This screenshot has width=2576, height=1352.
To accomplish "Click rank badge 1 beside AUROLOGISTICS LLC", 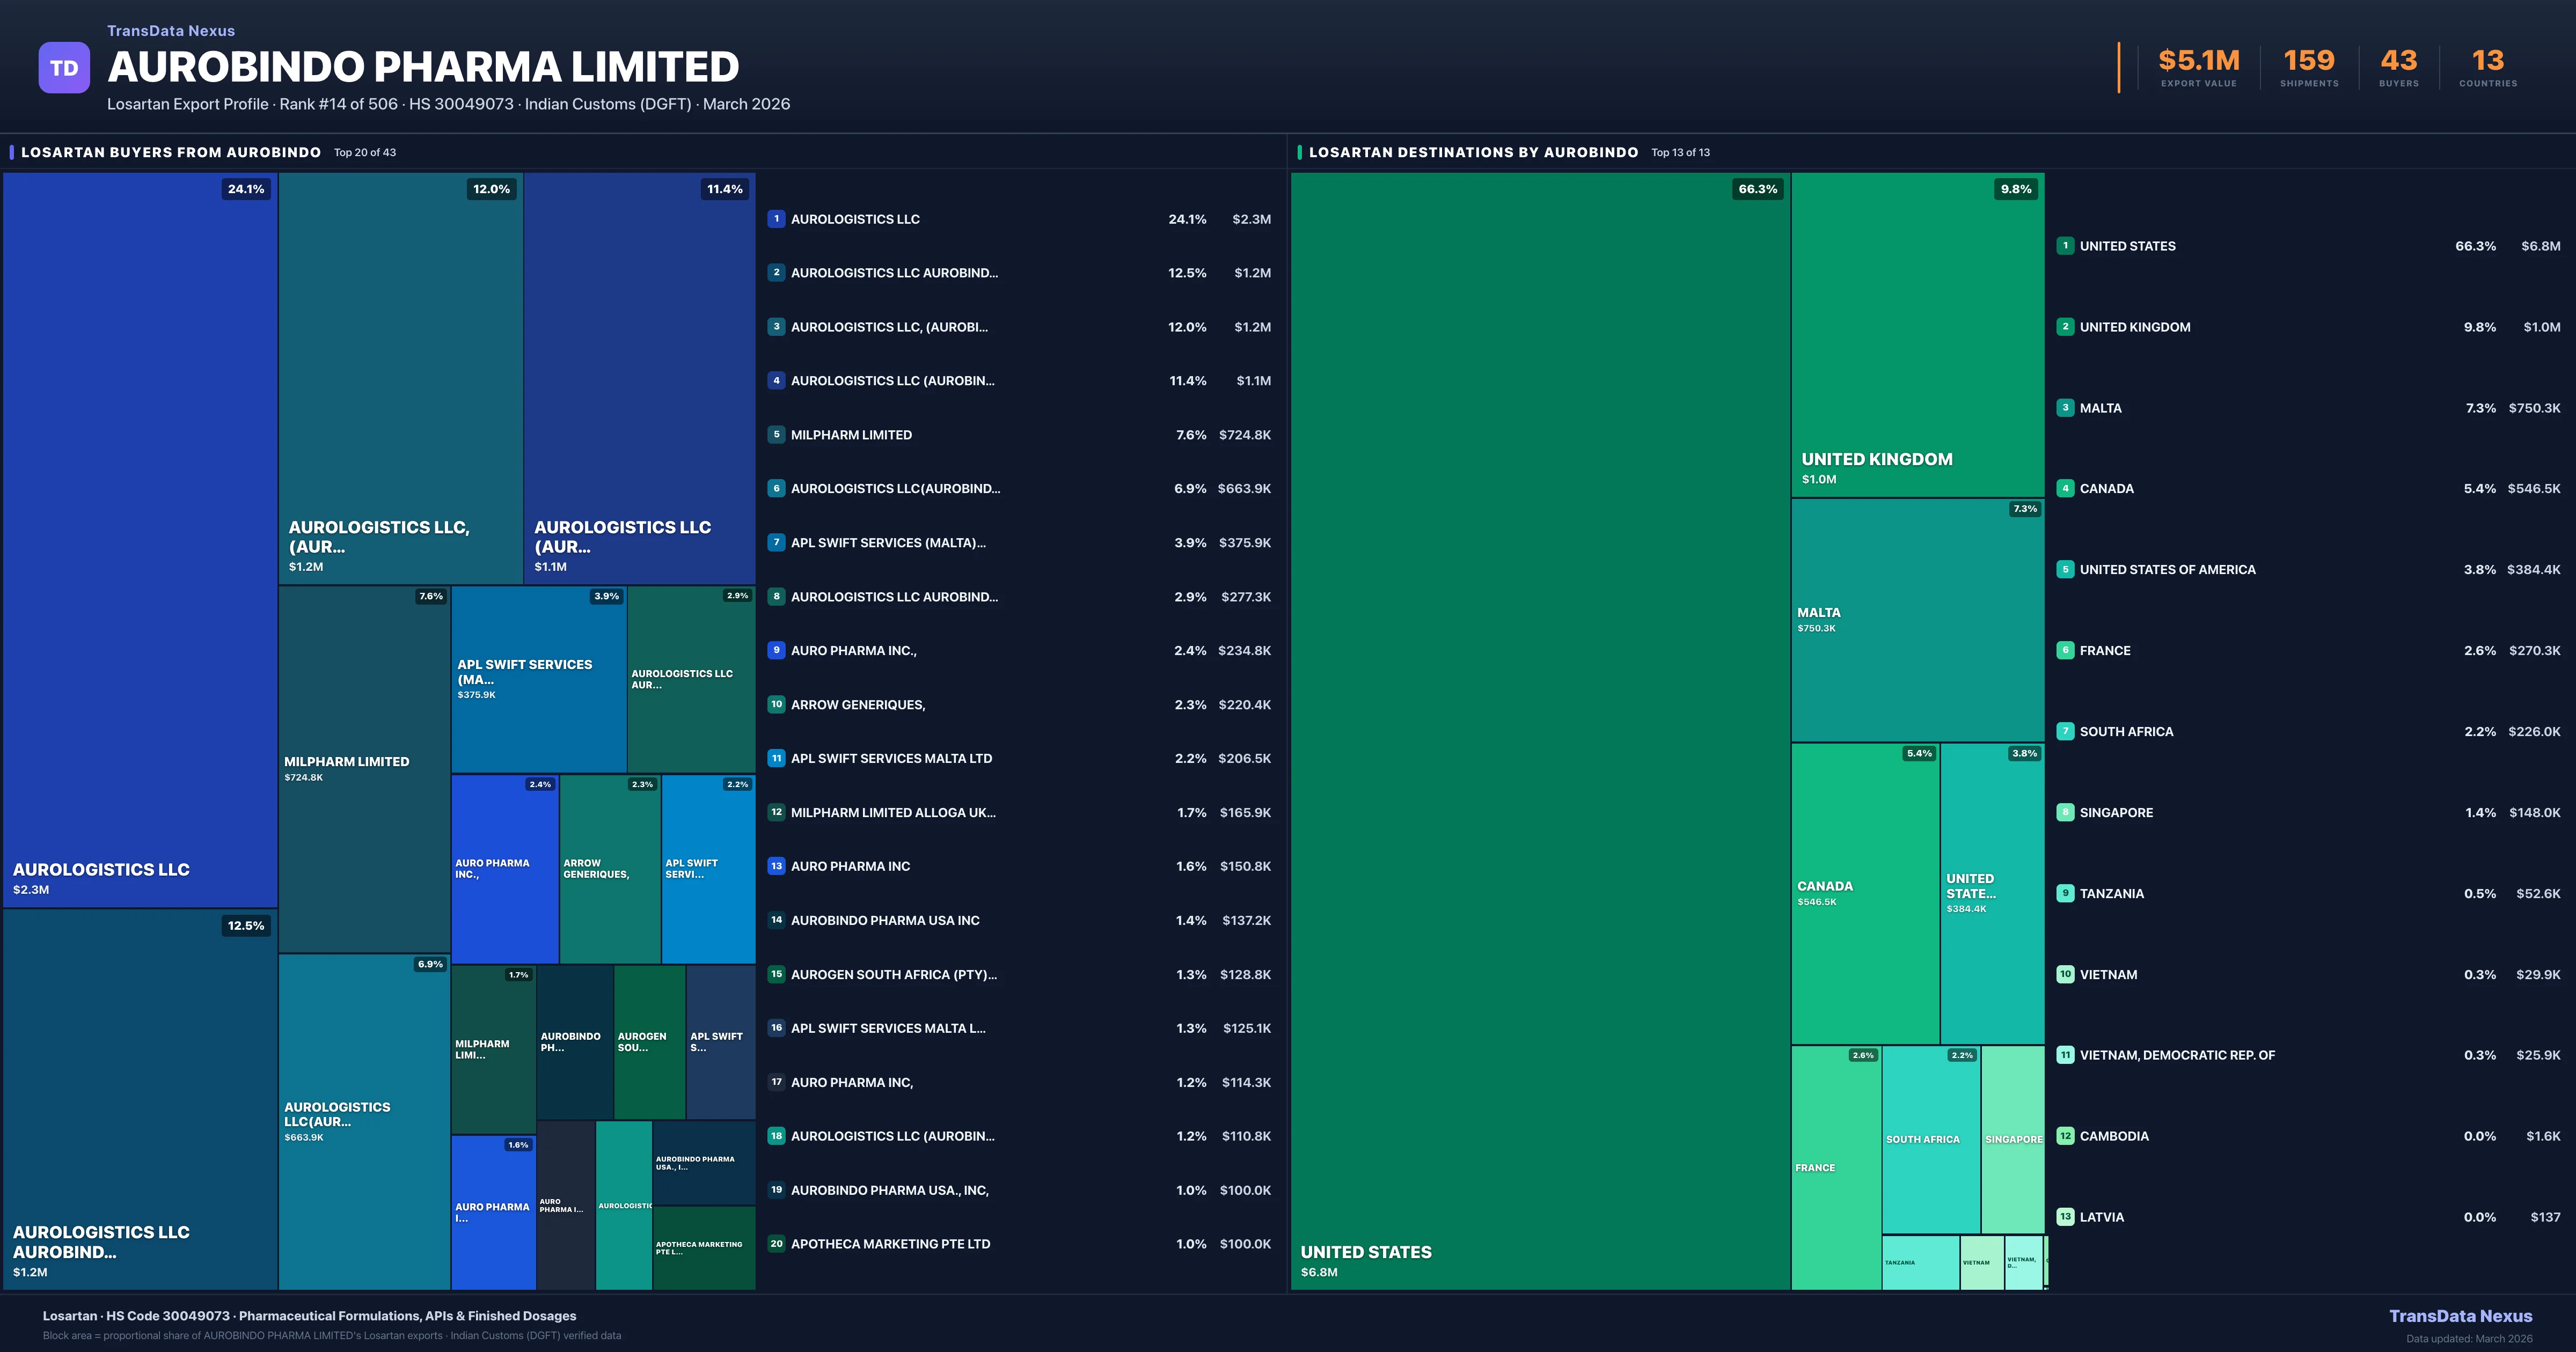I will [776, 219].
